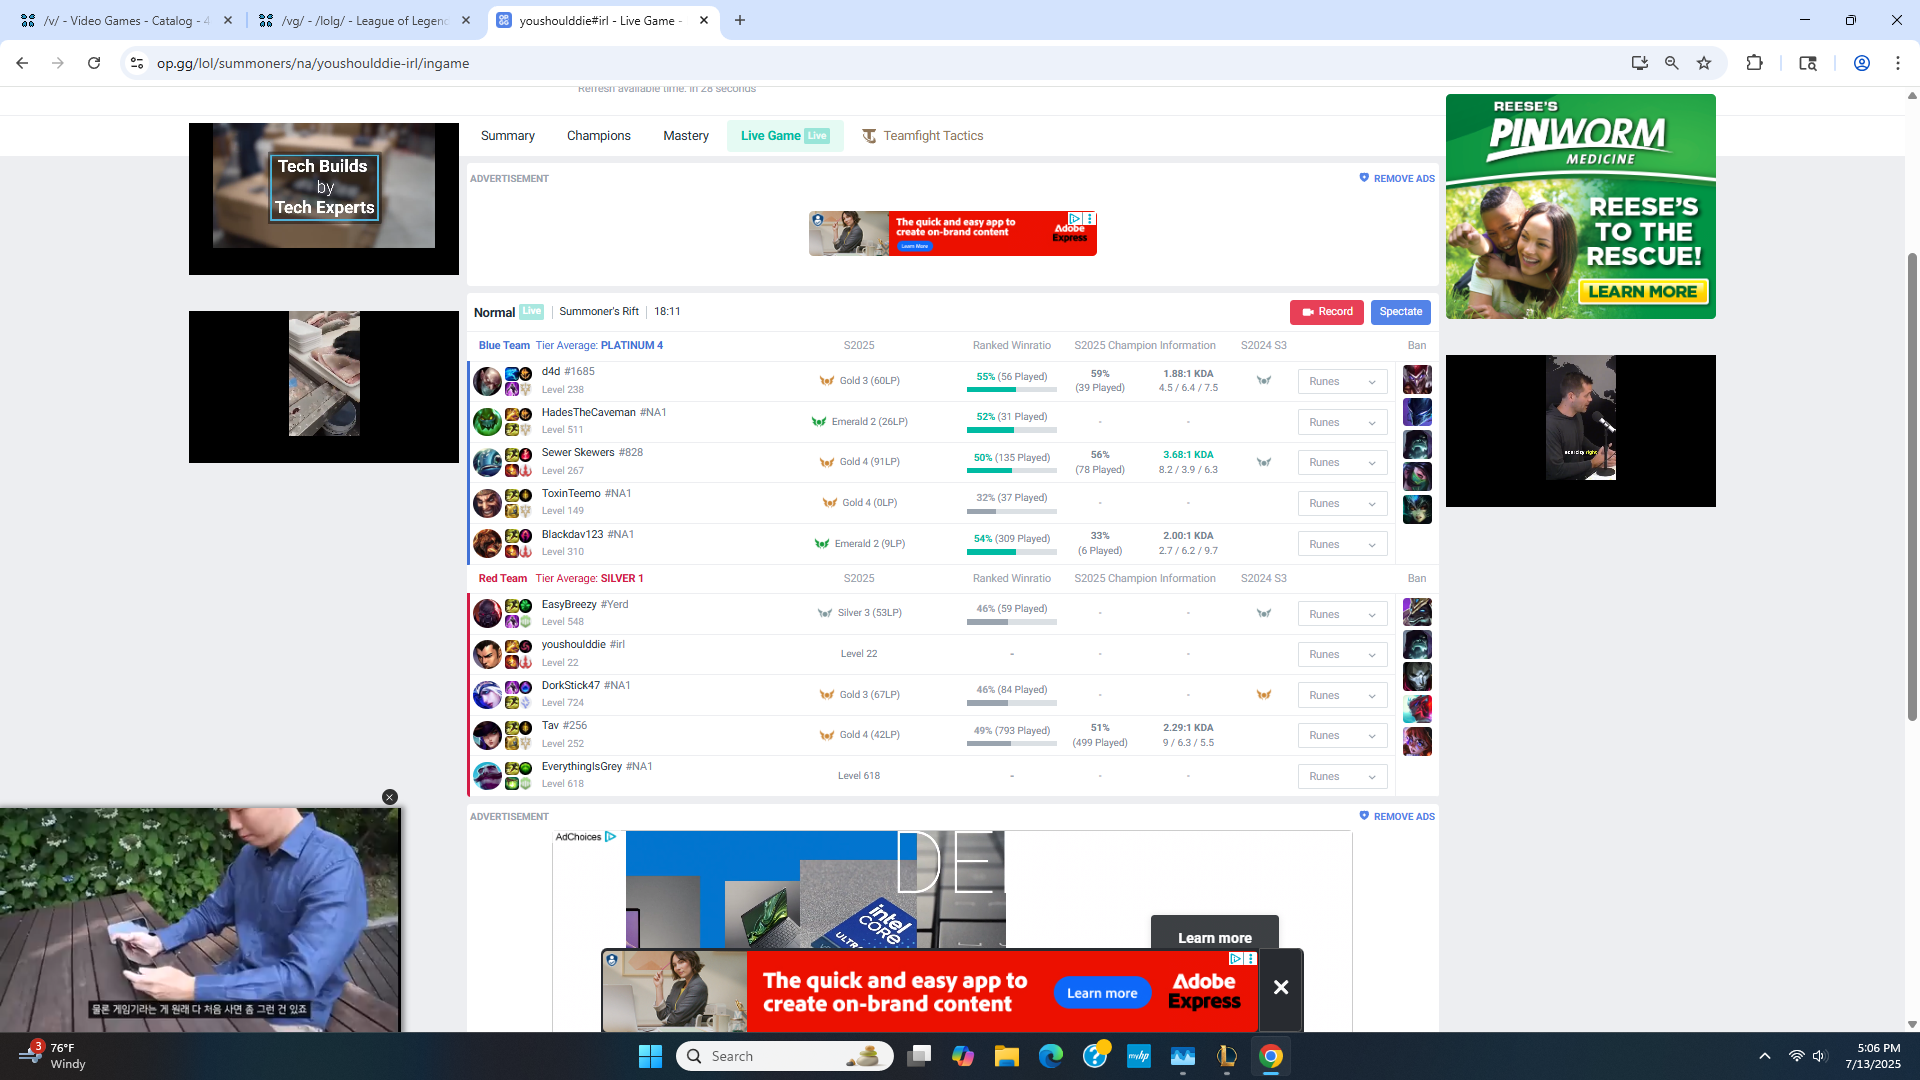Open Sewer Skewers summoner profile link

click(592, 453)
